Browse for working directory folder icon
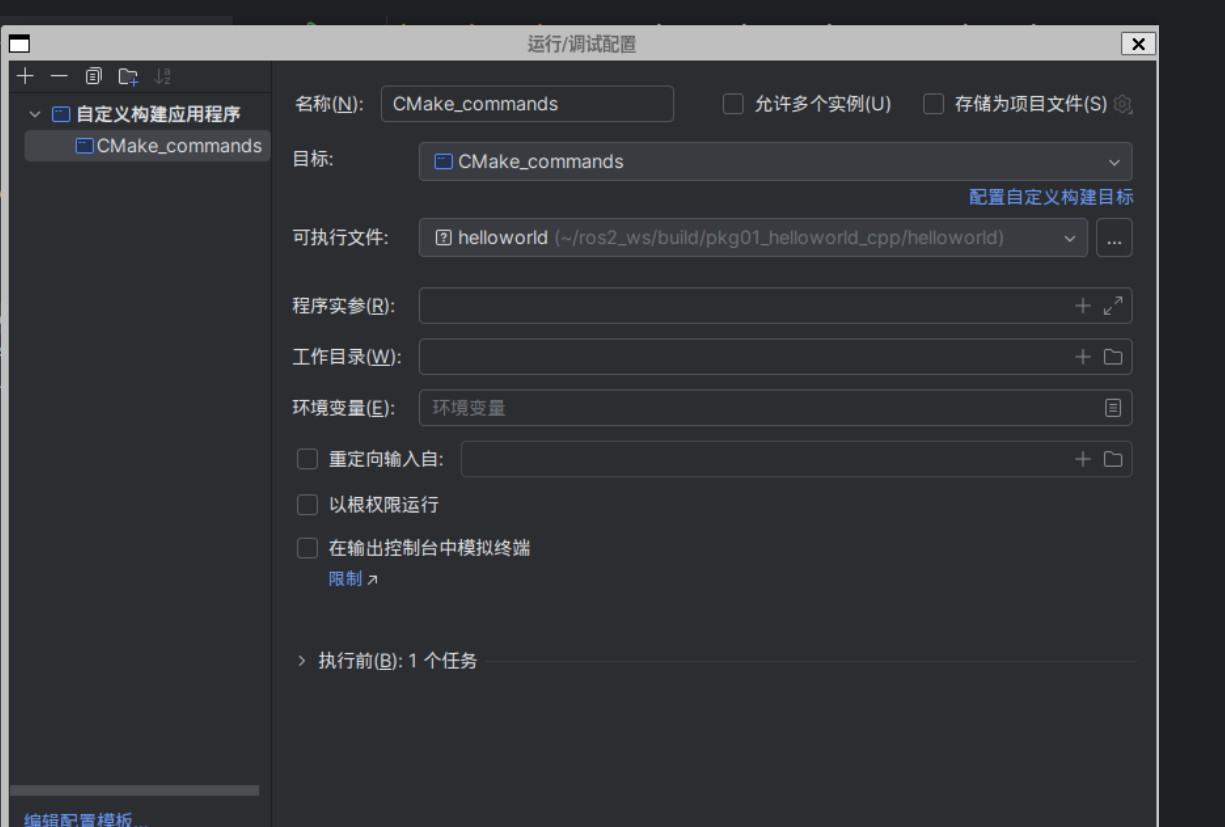 (x=1113, y=357)
